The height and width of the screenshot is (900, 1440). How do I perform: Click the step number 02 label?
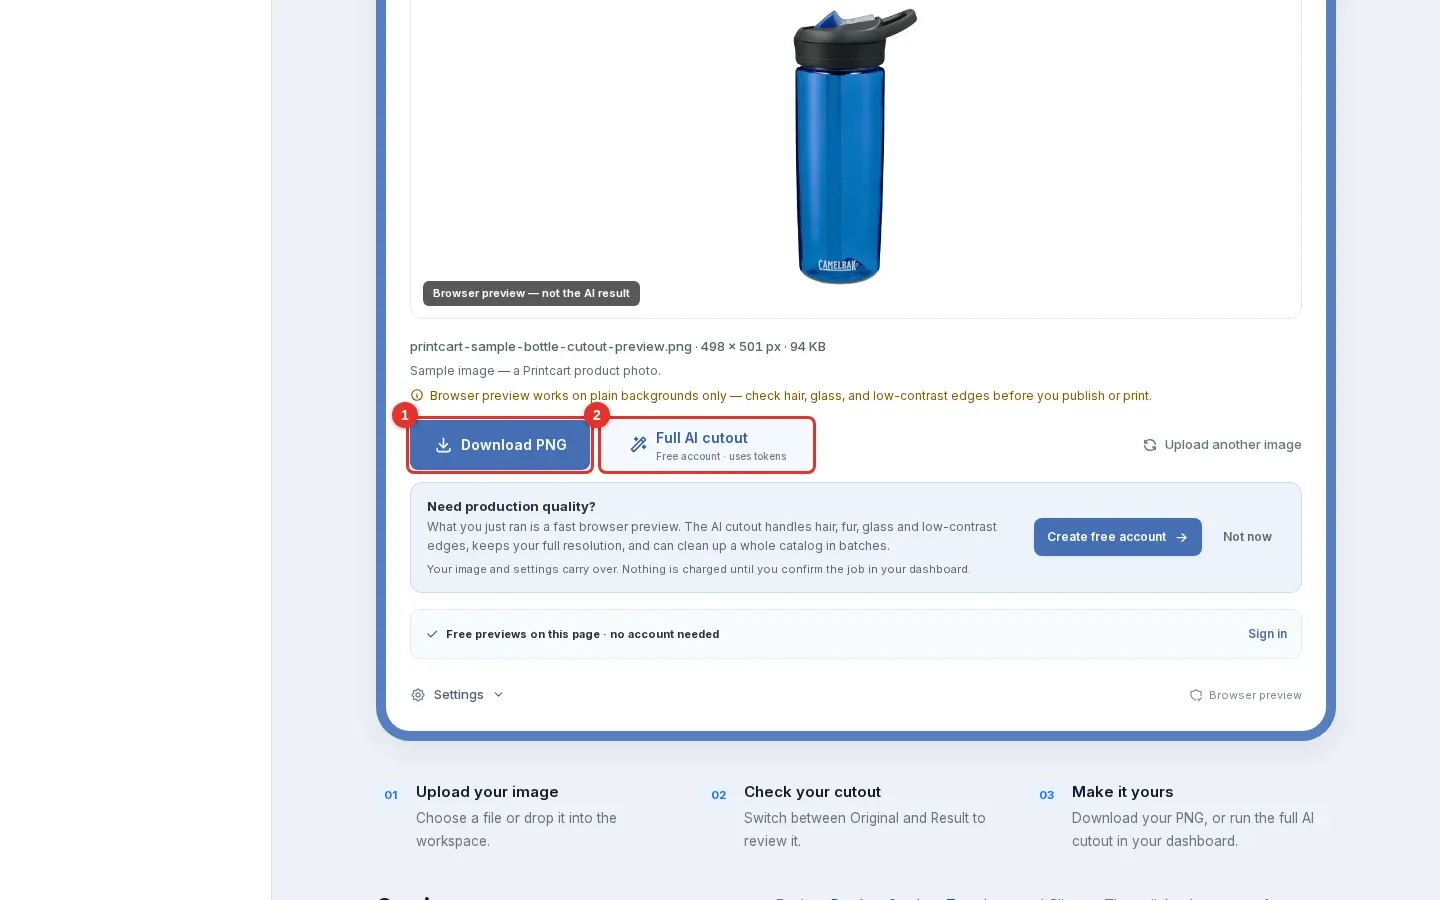pos(719,795)
